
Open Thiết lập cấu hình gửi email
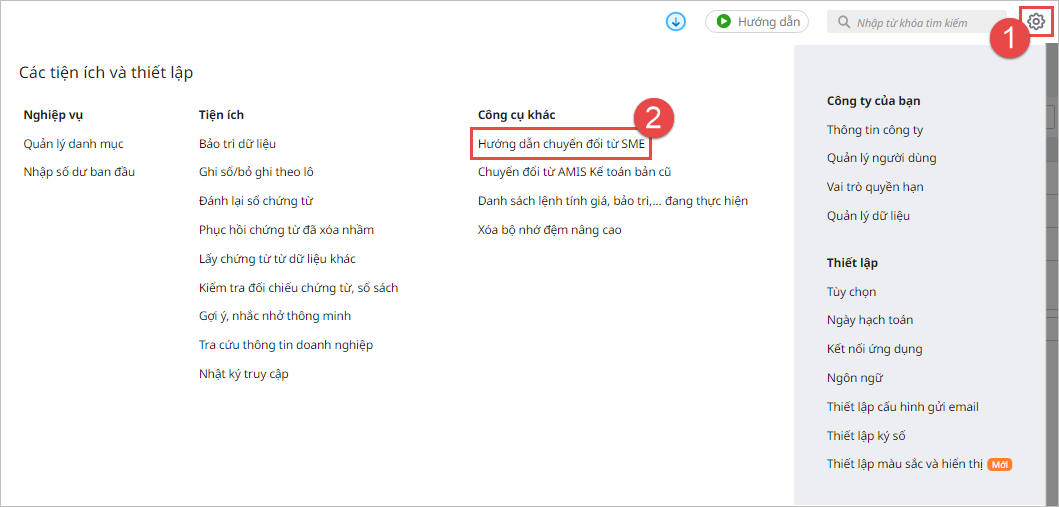click(902, 407)
